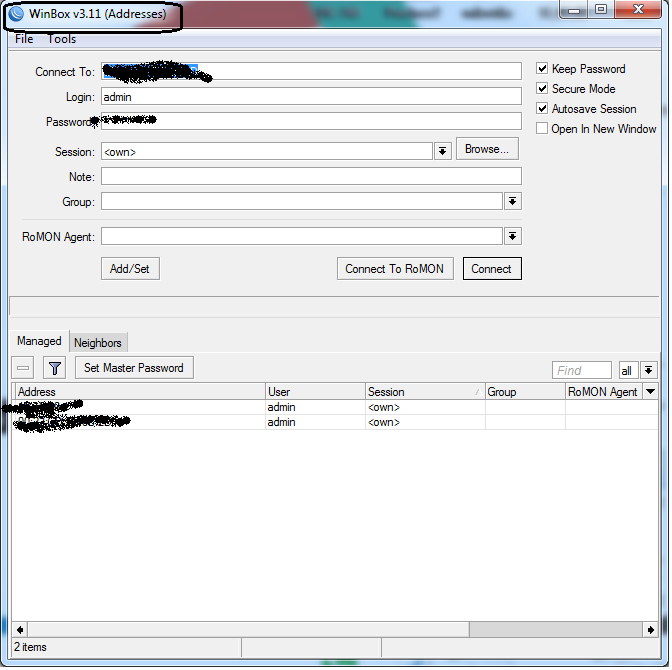Click Connect To RoMON button
The height and width of the screenshot is (670, 672).
click(x=395, y=269)
